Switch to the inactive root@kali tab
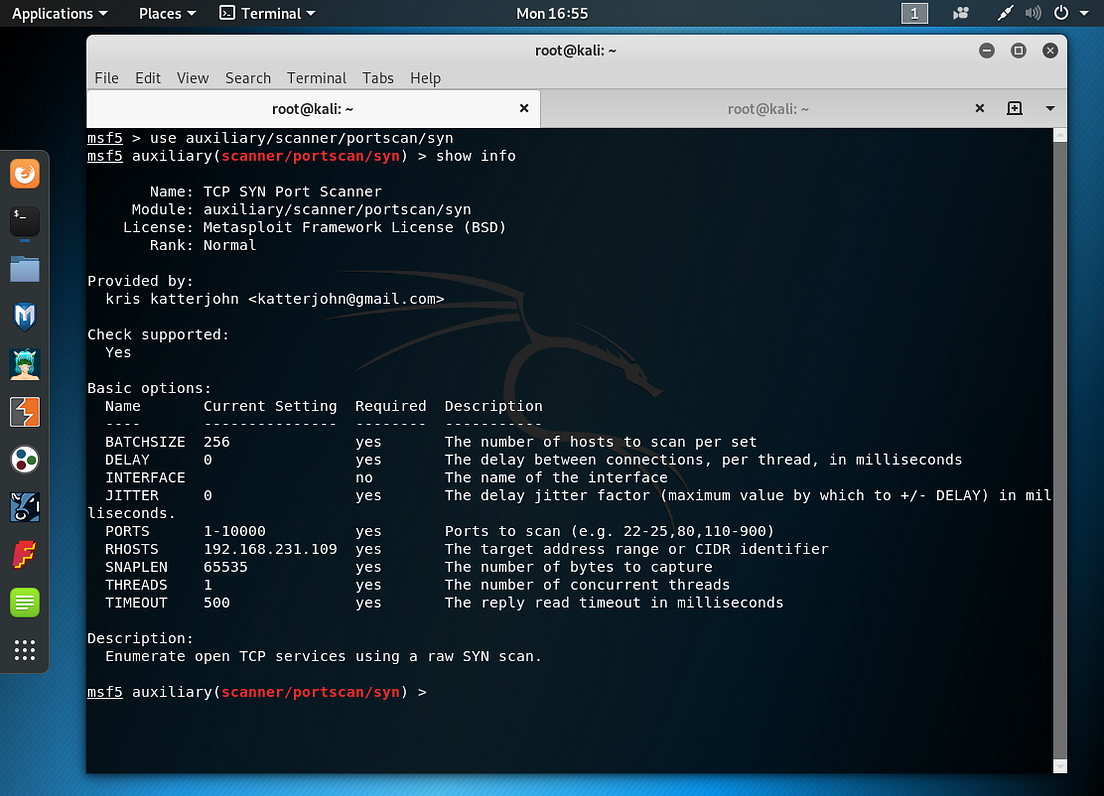This screenshot has width=1104, height=796. pos(768,108)
